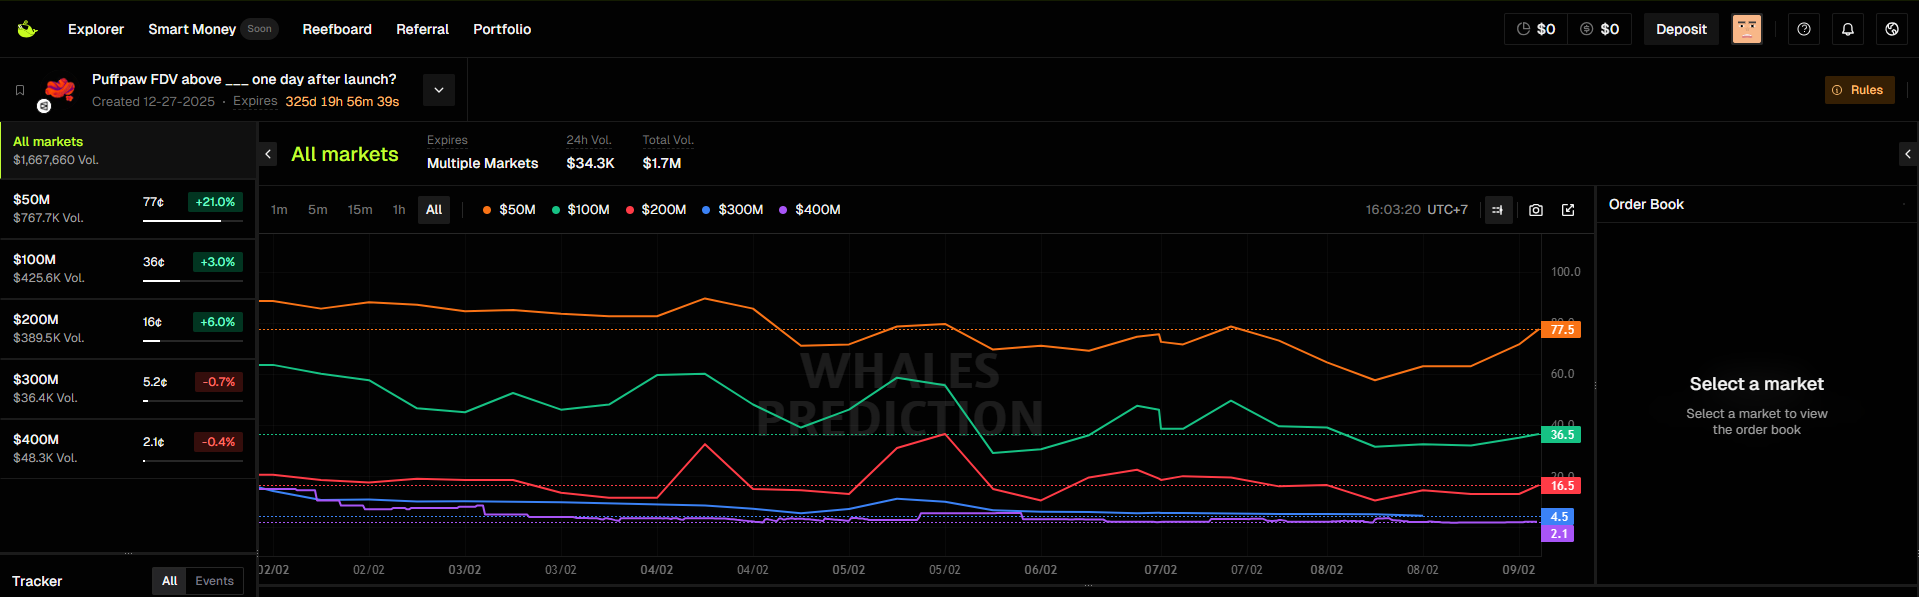Screen dimensions: 1919x597
Task: Click the 24h Vol. $34.3K value
Action: pyautogui.click(x=590, y=163)
